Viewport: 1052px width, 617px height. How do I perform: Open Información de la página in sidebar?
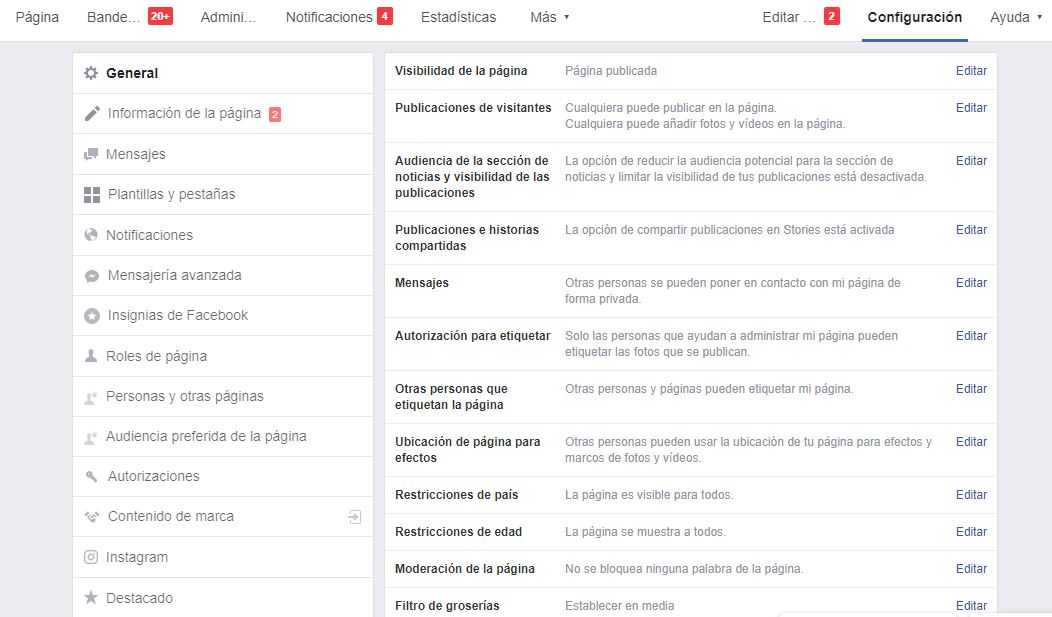223,113
